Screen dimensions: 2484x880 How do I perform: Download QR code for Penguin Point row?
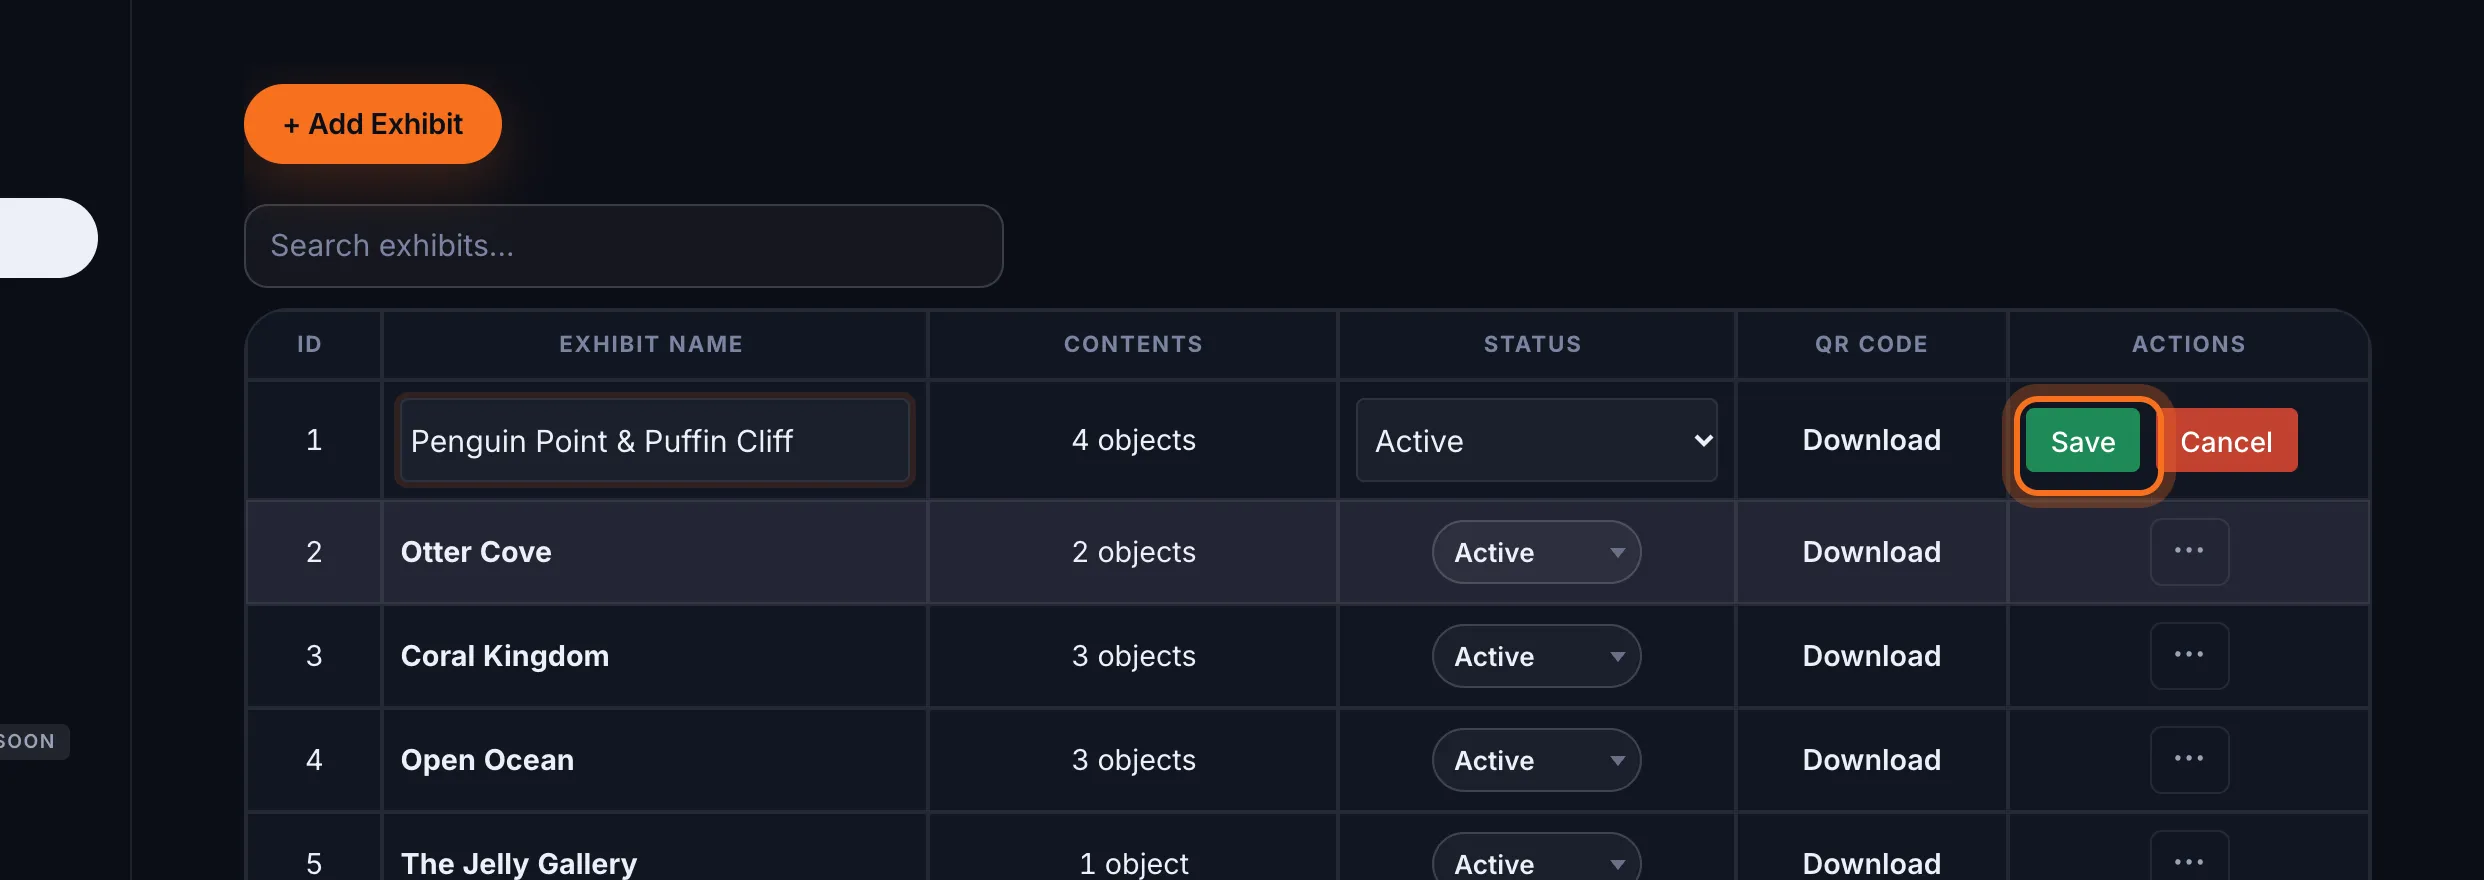[1871, 440]
